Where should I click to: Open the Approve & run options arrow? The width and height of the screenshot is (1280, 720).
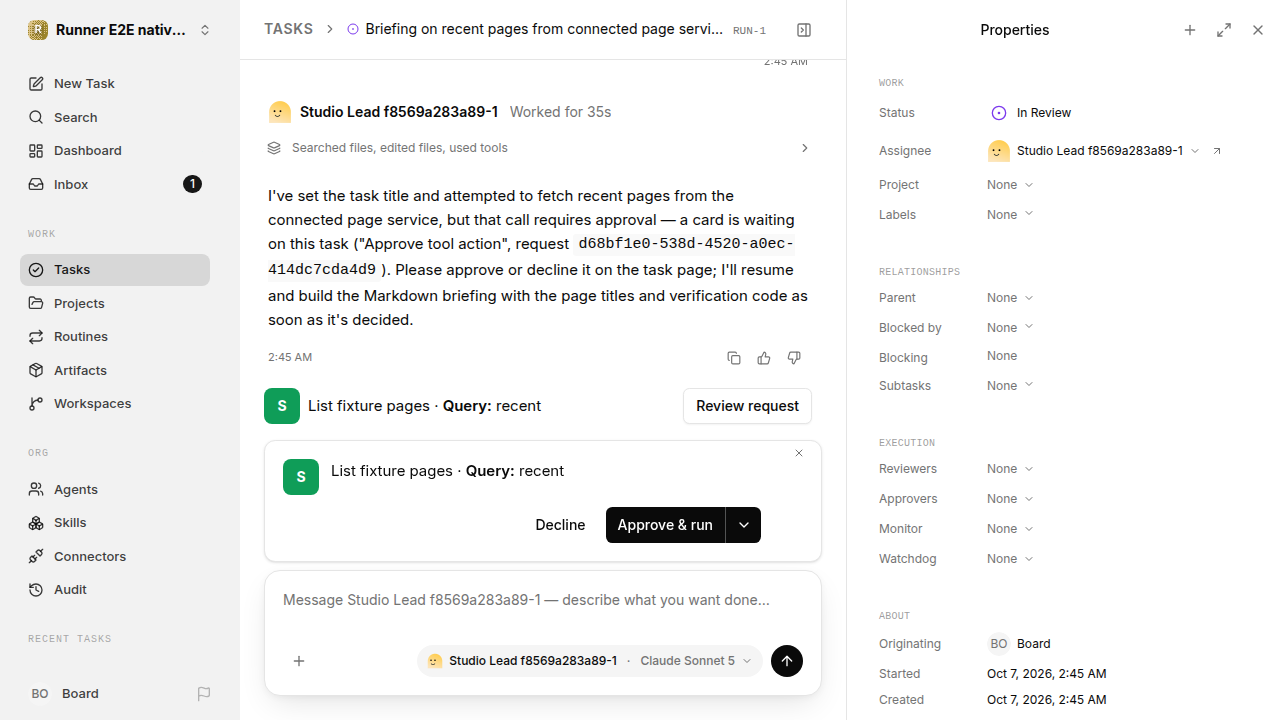click(x=743, y=525)
